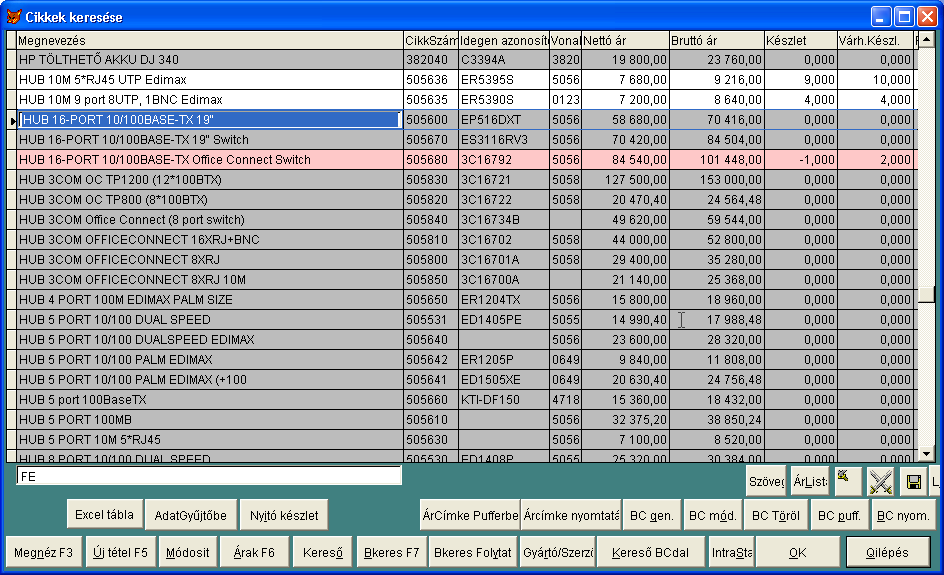Click the Bkeres F7 button
The height and width of the screenshot is (575, 944).
tap(391, 552)
